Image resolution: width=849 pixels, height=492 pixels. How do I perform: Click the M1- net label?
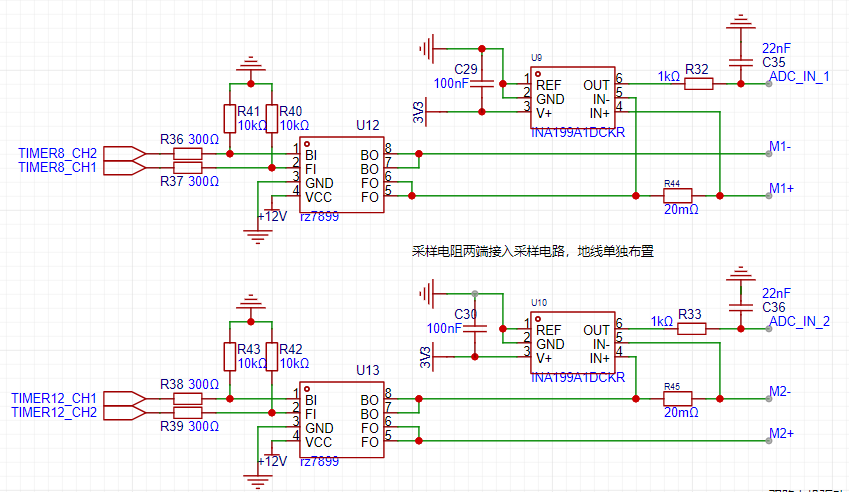tap(780, 147)
